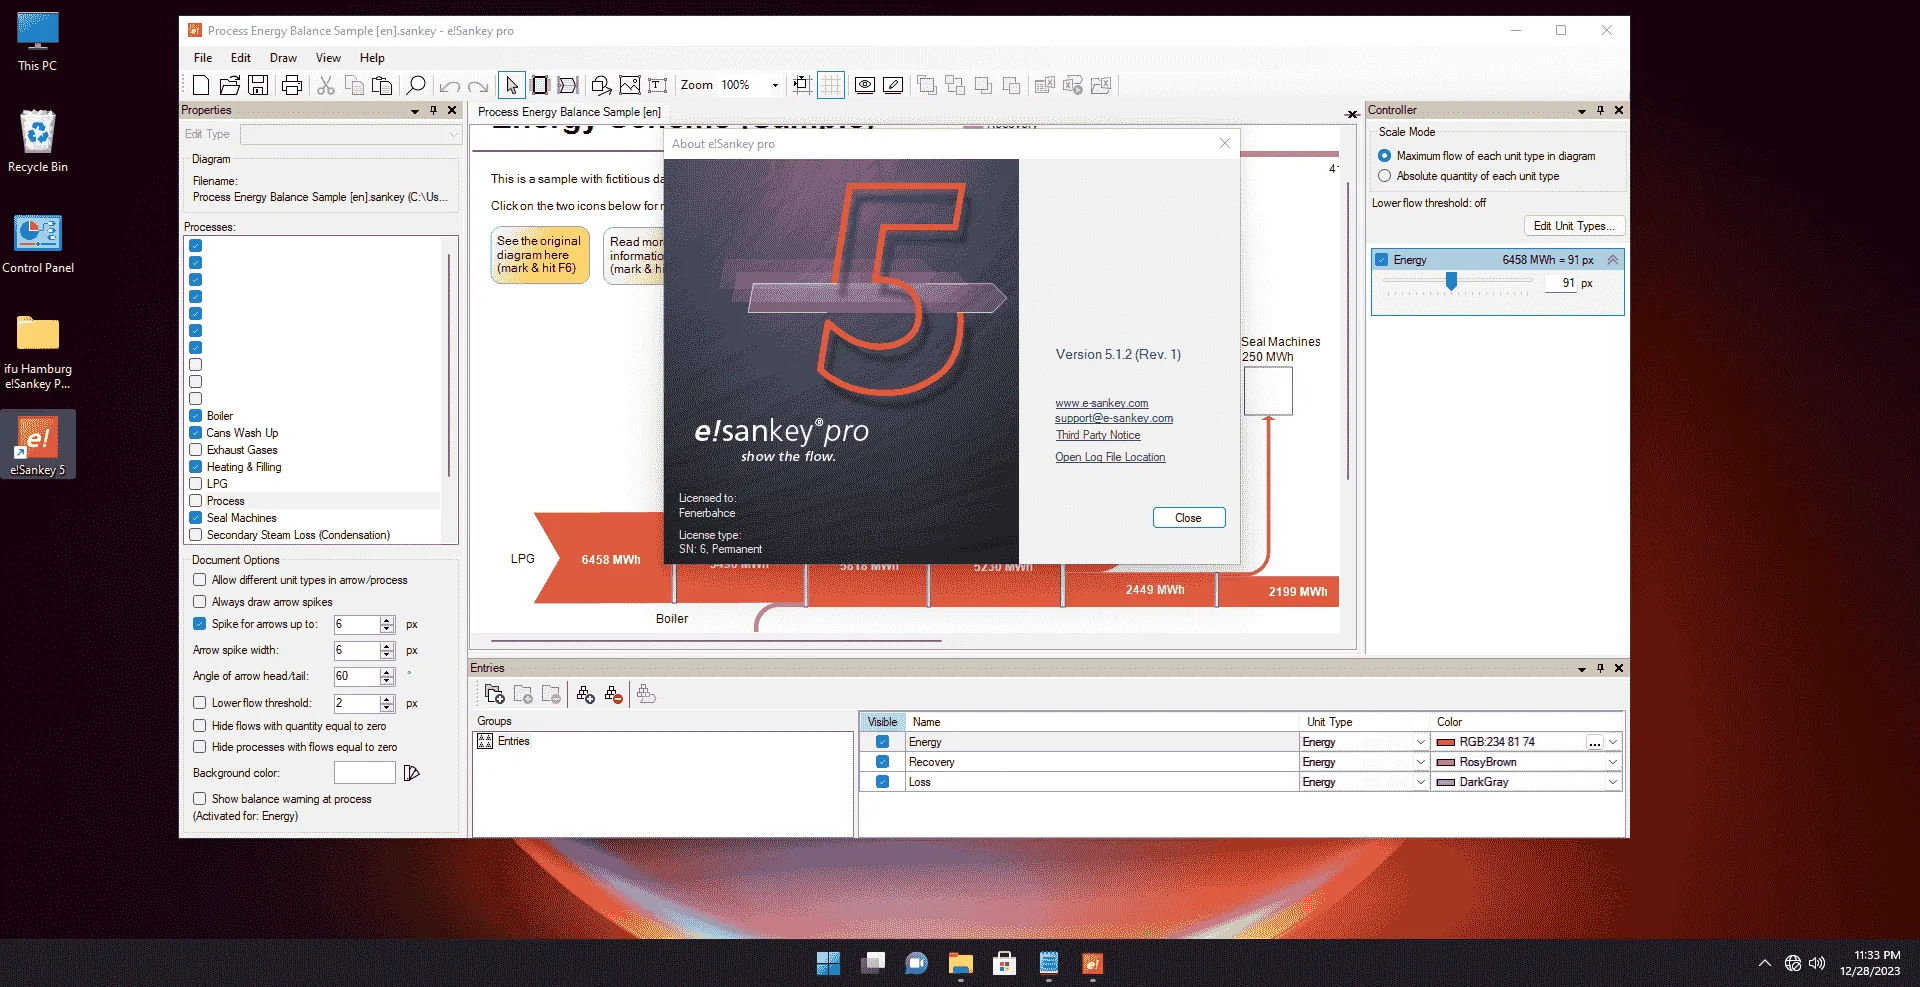Select the pointer selection tool
Screen dimensions: 1920x987
512,85
